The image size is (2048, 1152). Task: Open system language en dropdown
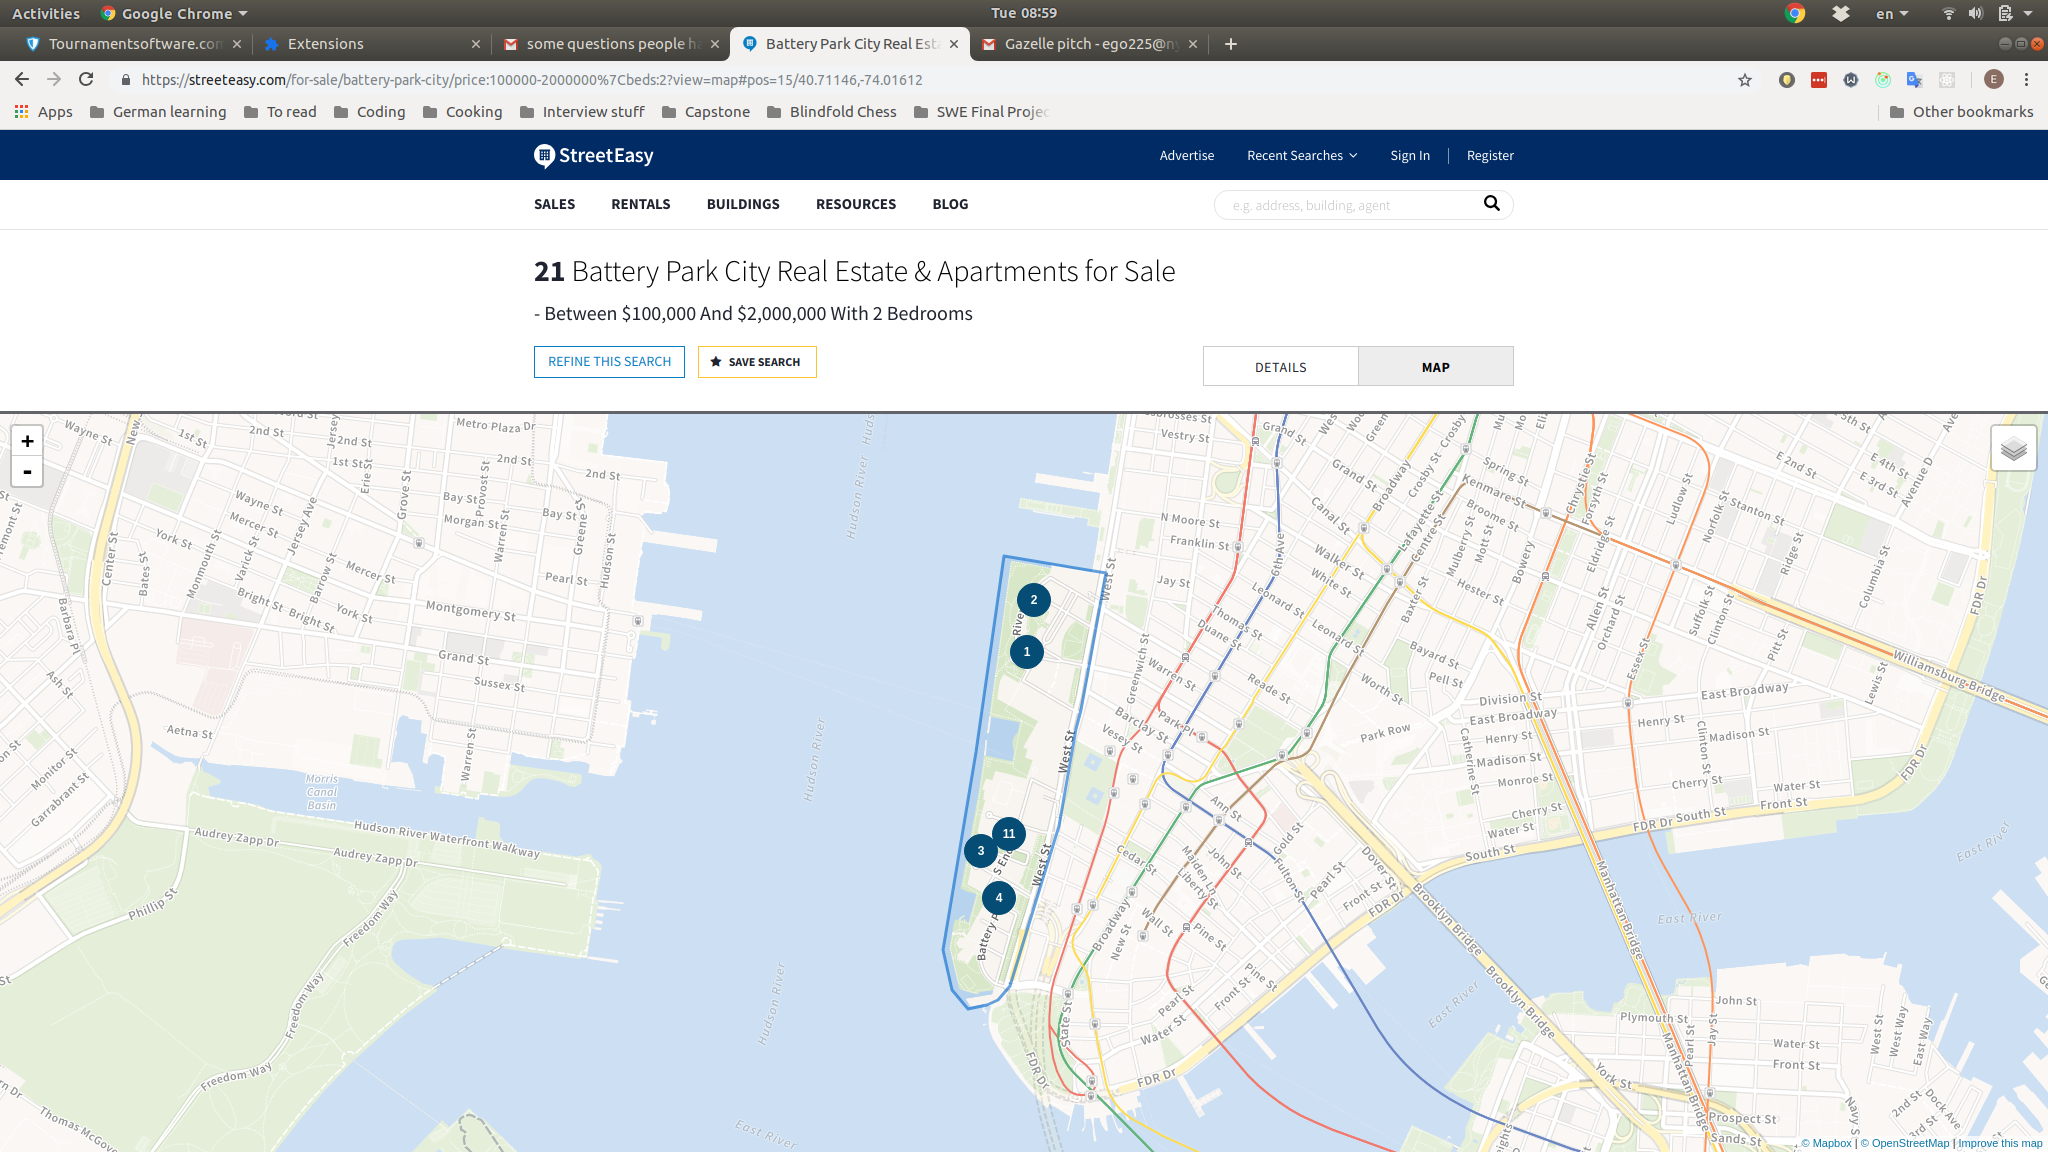(1891, 14)
